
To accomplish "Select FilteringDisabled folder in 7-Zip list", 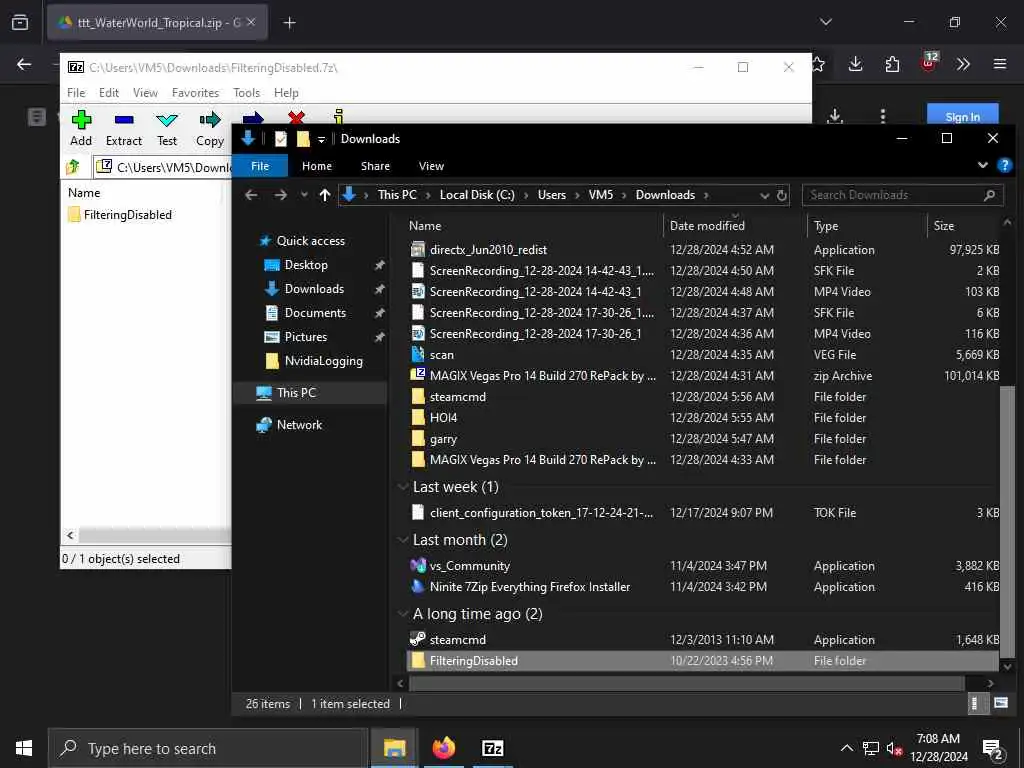I will point(120,215).
